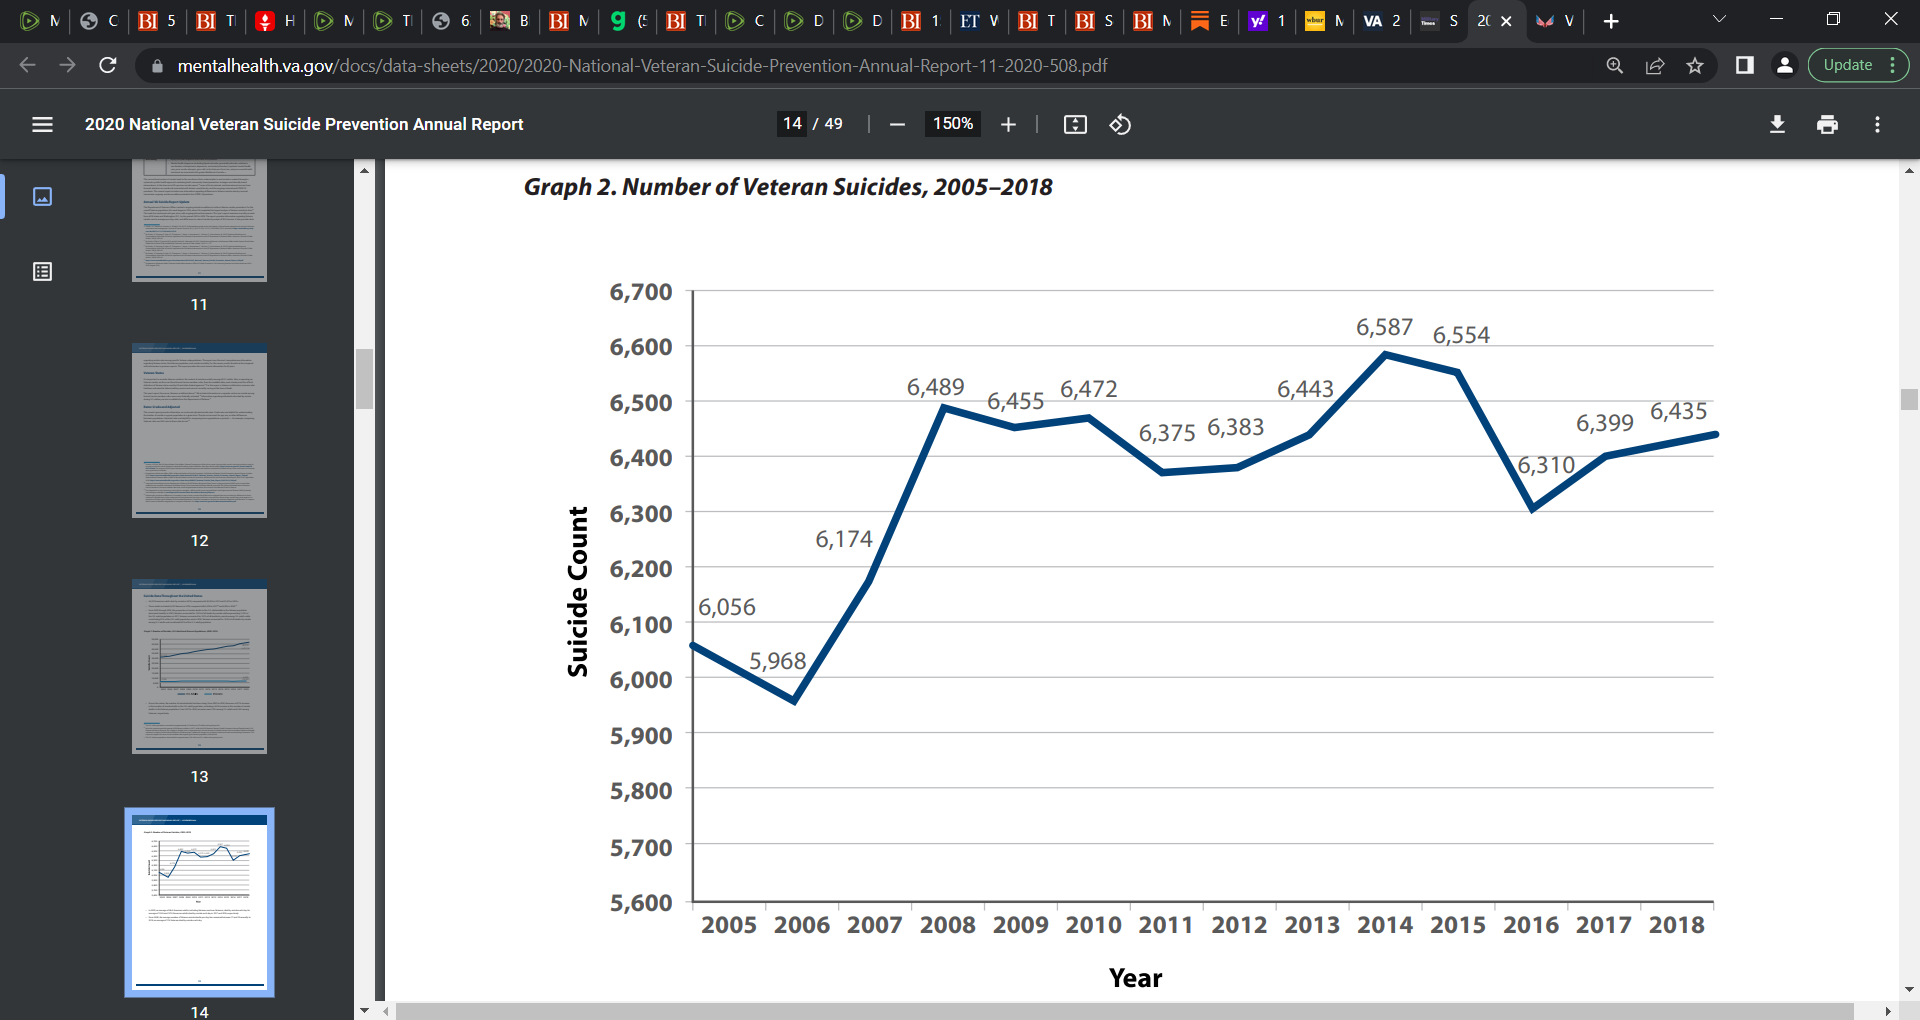Rotate the page counterclockwise

tap(1120, 124)
